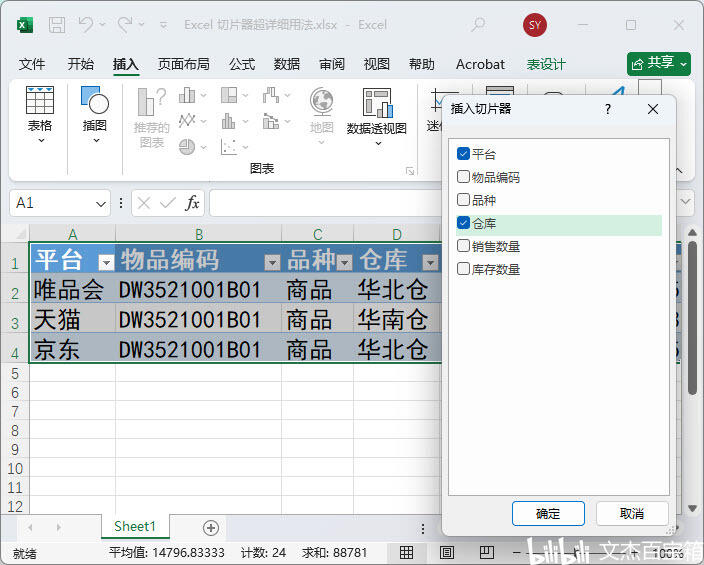Expand the Name Box dropdown arrow

100,203
